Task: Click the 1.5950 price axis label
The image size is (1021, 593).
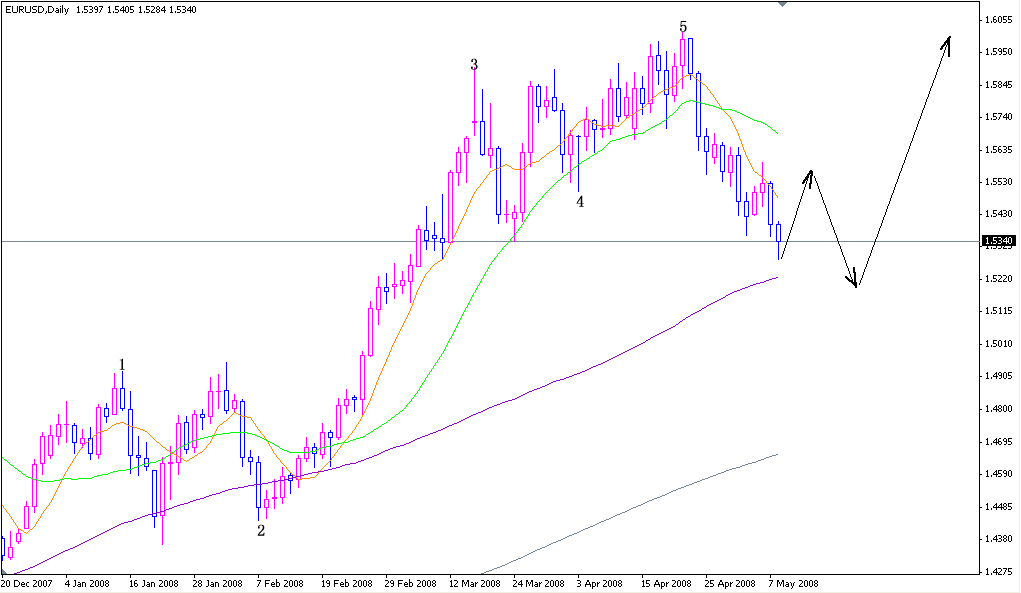Action: click(x=999, y=51)
